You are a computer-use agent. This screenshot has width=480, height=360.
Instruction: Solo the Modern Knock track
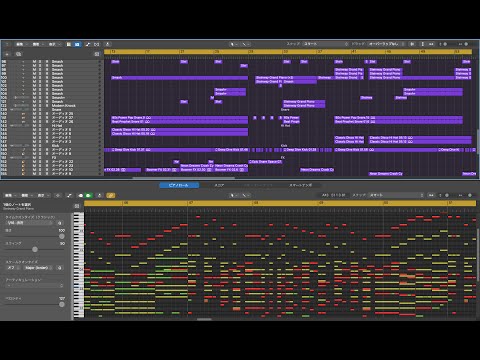pos(40,106)
